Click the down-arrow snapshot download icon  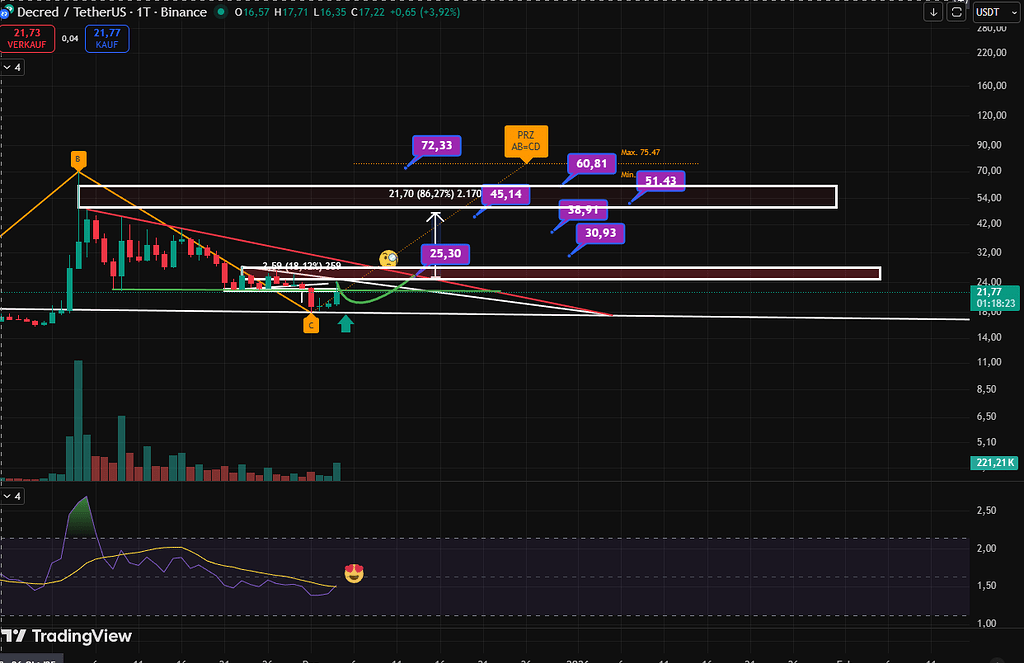point(934,13)
